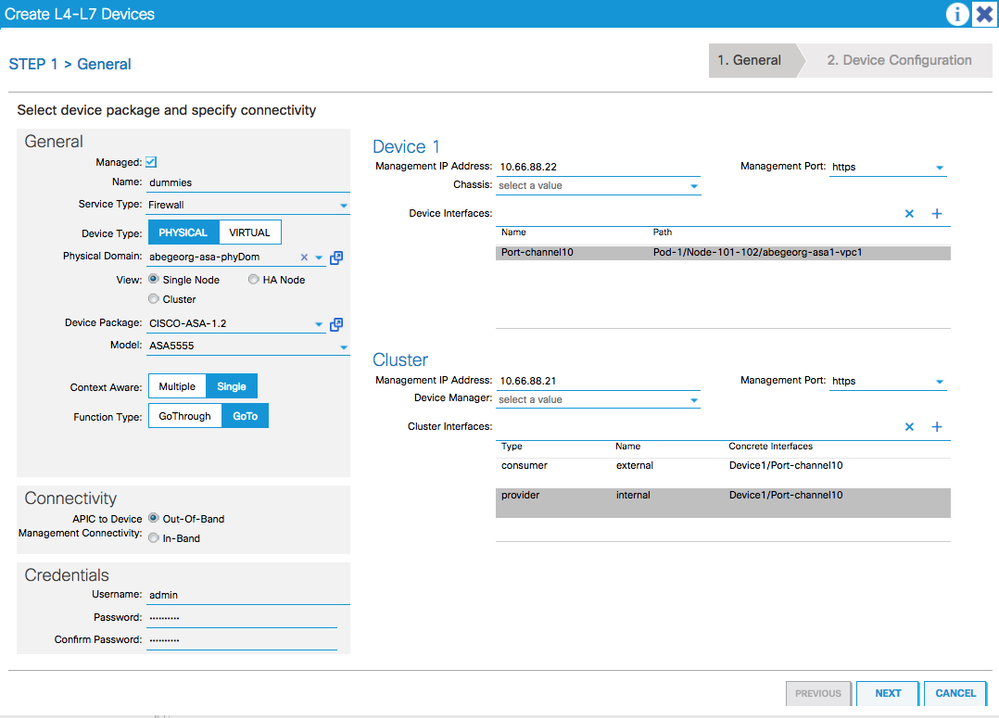
Task: Remove selected Device Interfaces entry with X icon
Action: pyautogui.click(x=909, y=214)
